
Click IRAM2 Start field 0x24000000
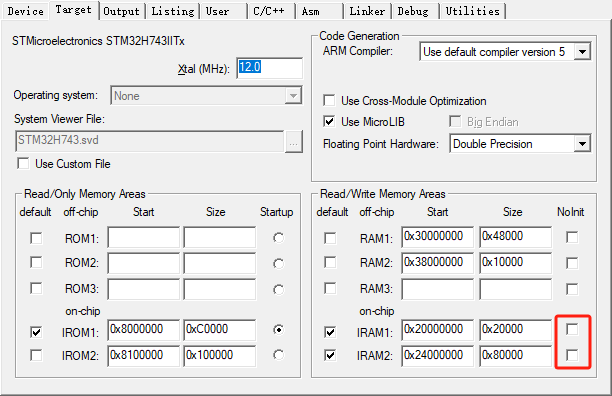438,356
